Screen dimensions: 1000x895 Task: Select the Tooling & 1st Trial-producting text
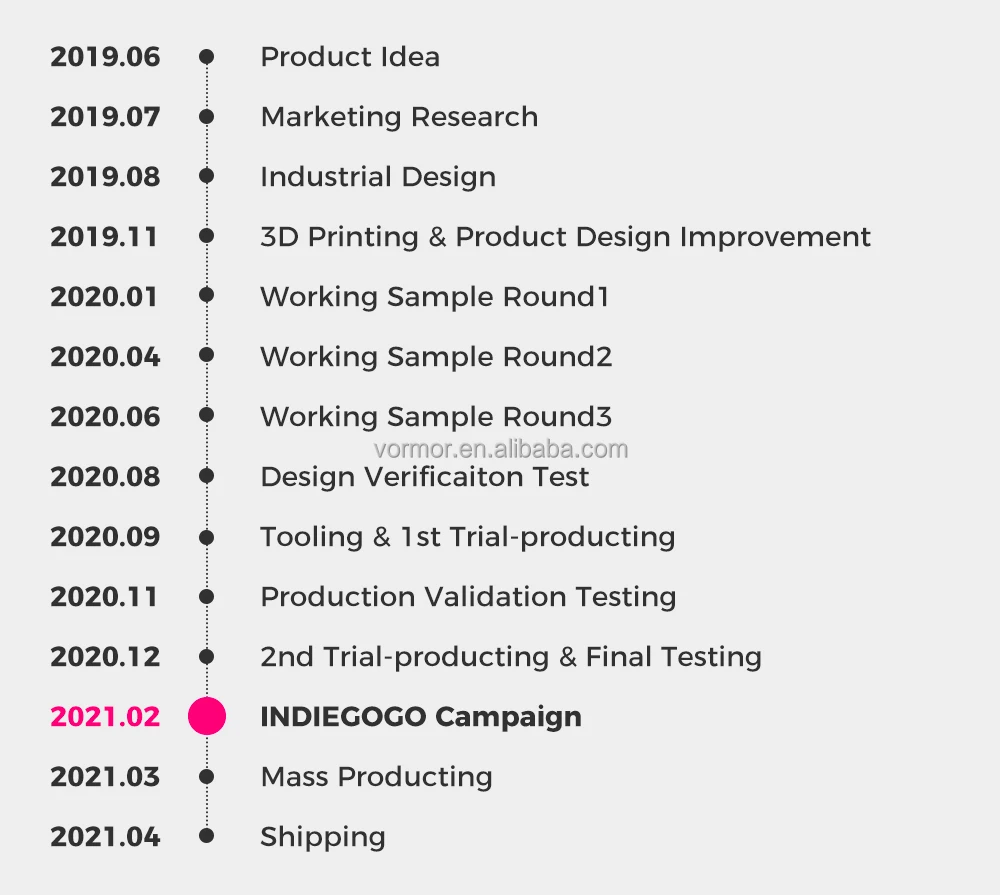467,537
